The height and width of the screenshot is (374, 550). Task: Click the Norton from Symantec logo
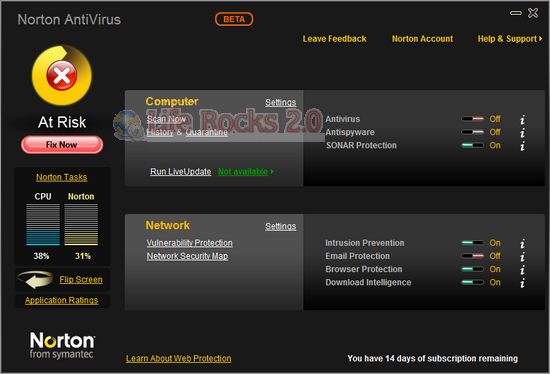pyautogui.click(x=62, y=345)
